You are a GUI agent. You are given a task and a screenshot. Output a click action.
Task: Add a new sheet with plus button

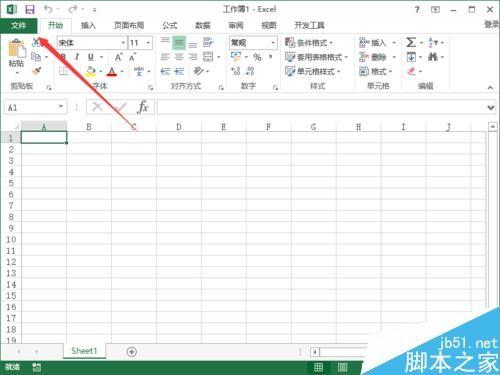(132, 352)
